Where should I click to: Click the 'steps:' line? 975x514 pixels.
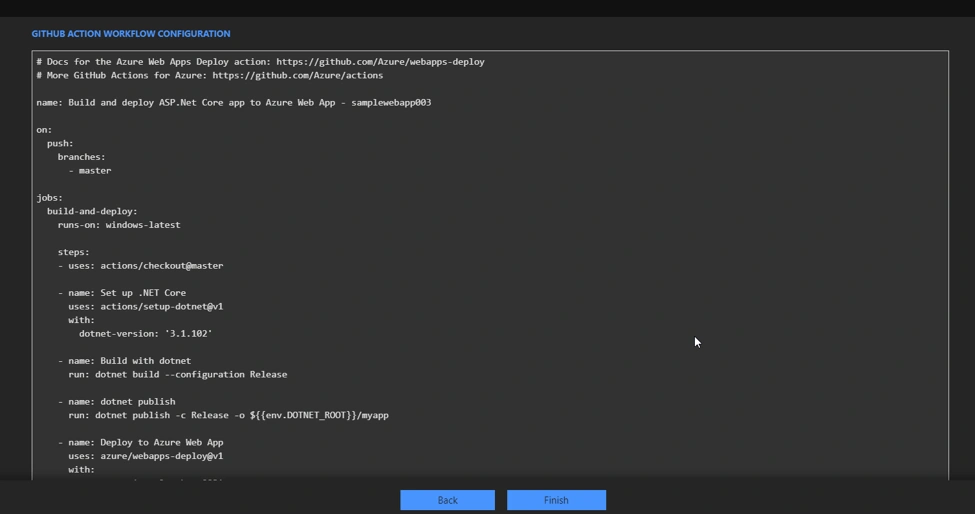[73, 252]
